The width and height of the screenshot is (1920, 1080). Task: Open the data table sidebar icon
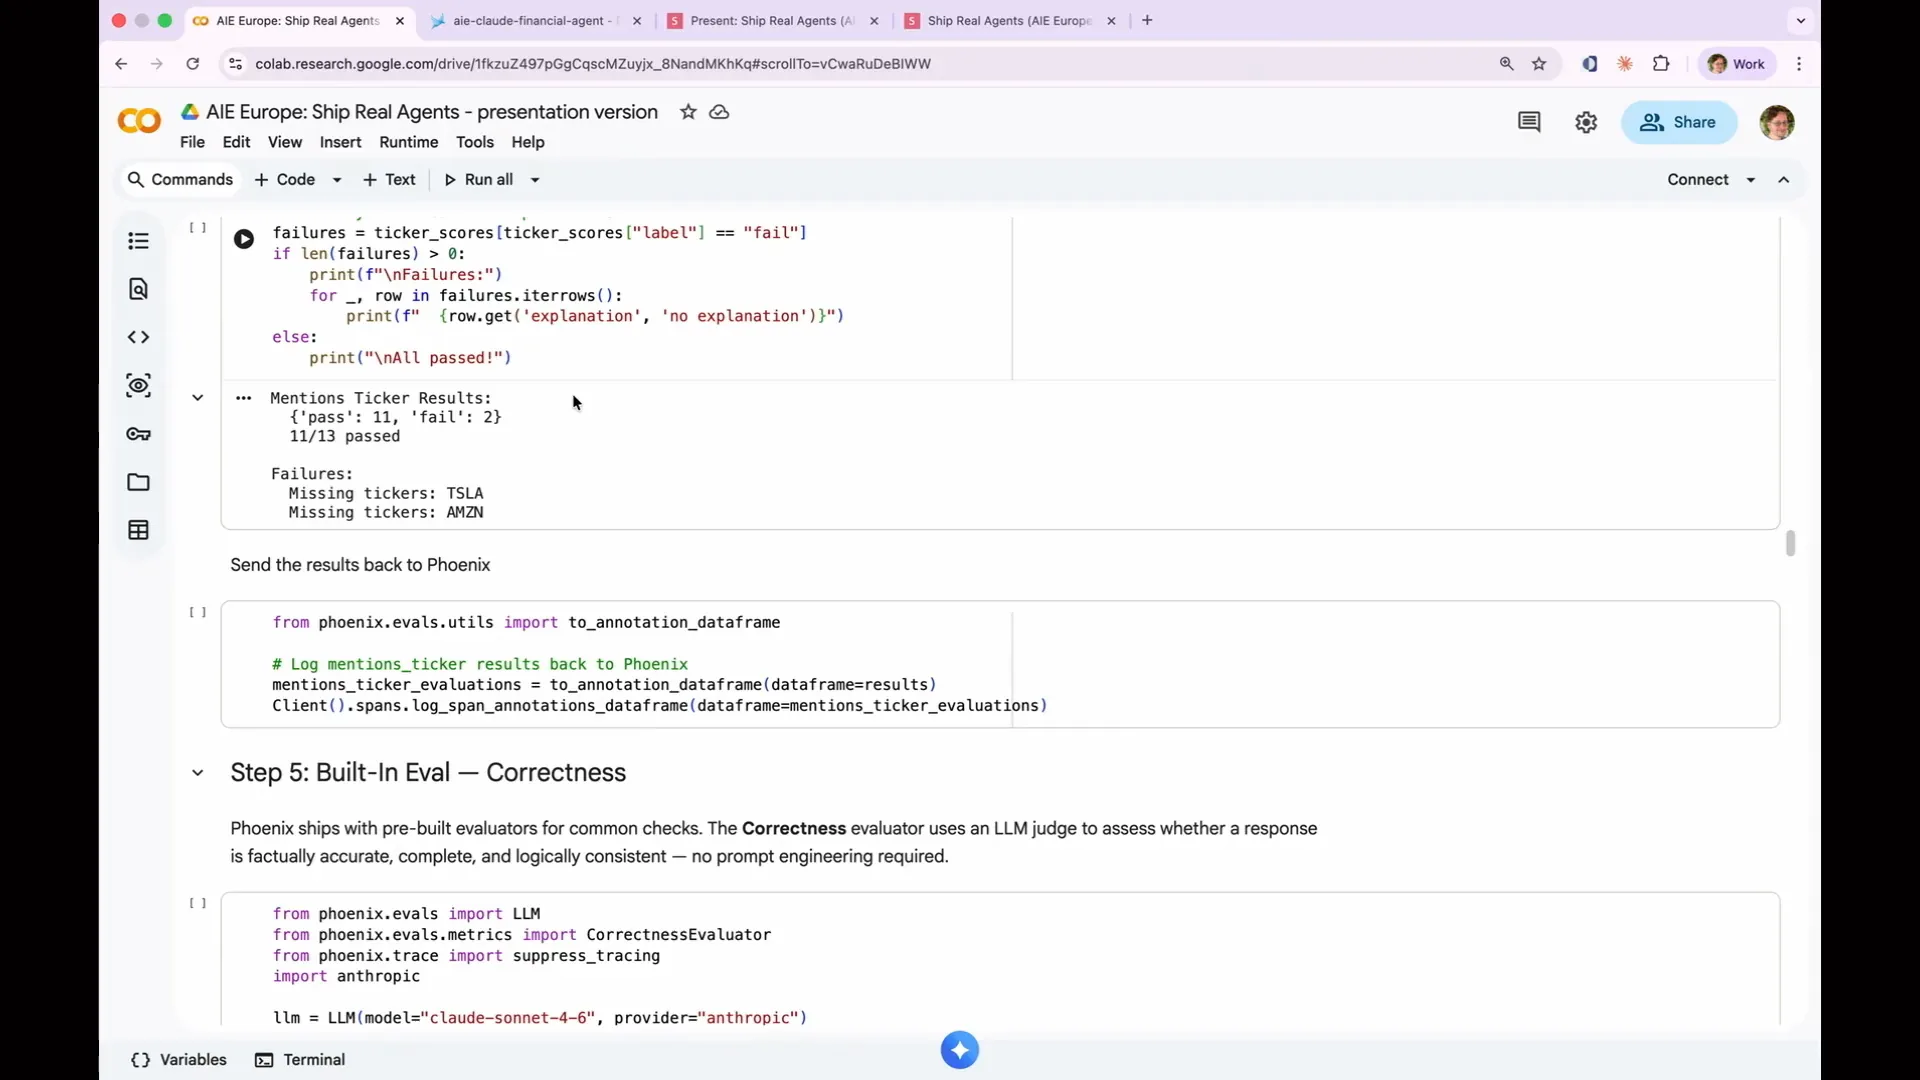click(138, 530)
